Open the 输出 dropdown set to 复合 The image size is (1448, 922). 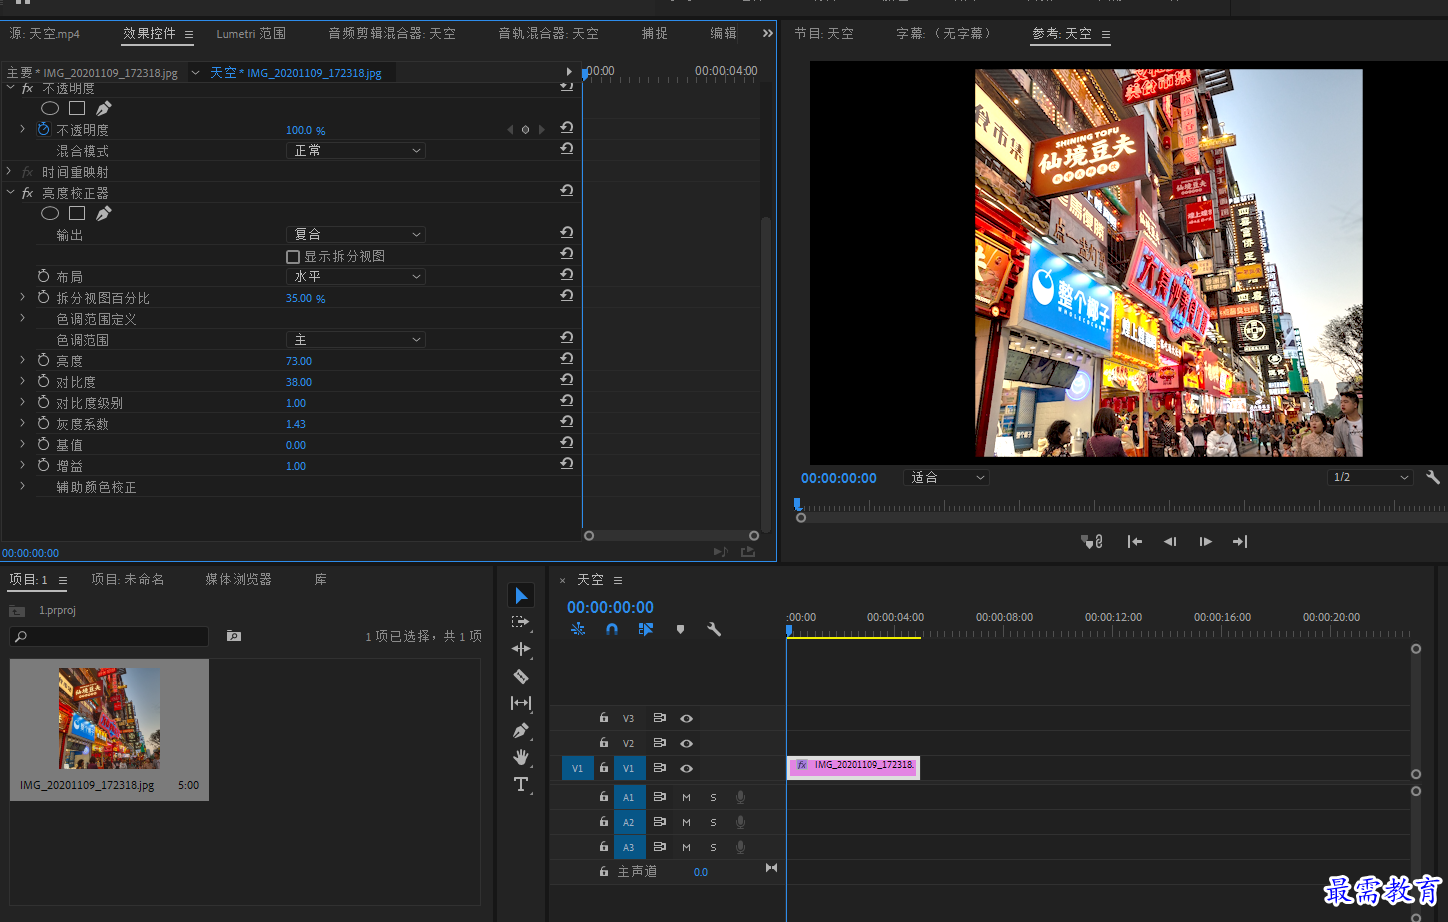coord(356,234)
